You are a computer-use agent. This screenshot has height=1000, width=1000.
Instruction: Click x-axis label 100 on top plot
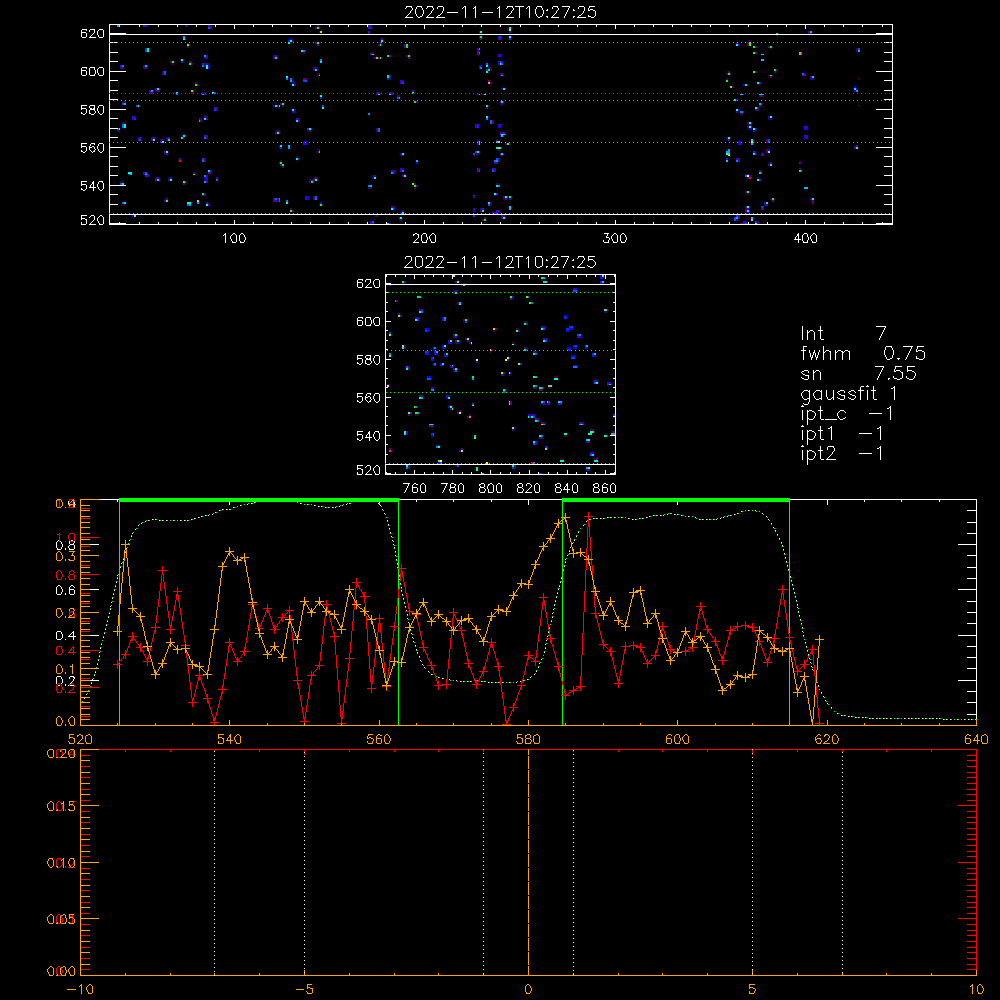(234, 239)
